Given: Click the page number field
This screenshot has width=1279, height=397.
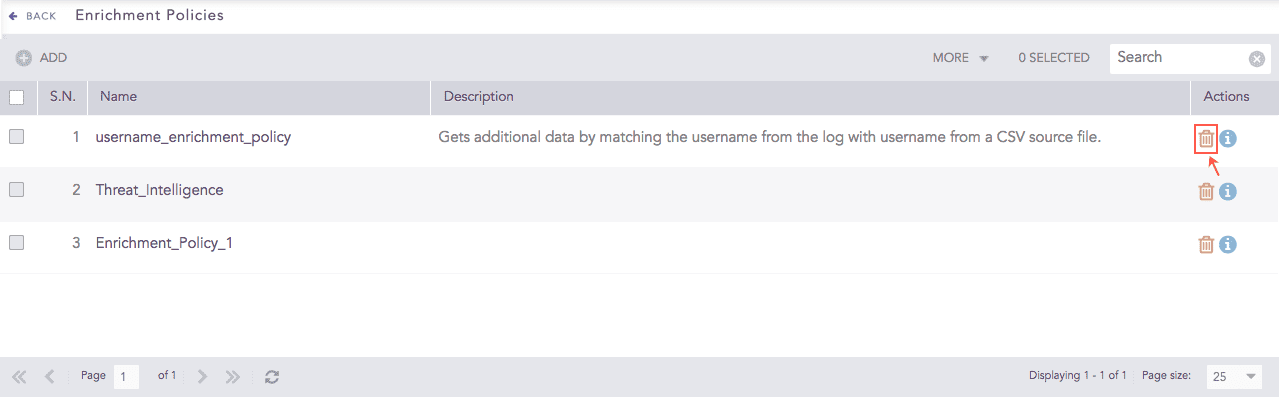Looking at the screenshot, I should [x=126, y=377].
